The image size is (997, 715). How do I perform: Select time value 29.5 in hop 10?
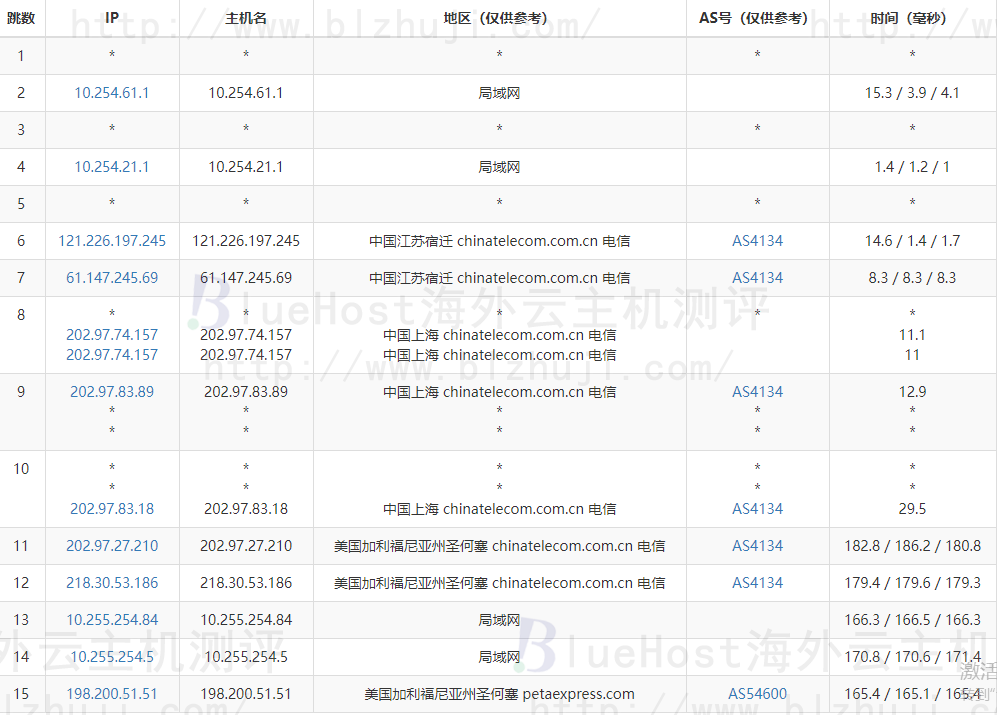click(912, 508)
